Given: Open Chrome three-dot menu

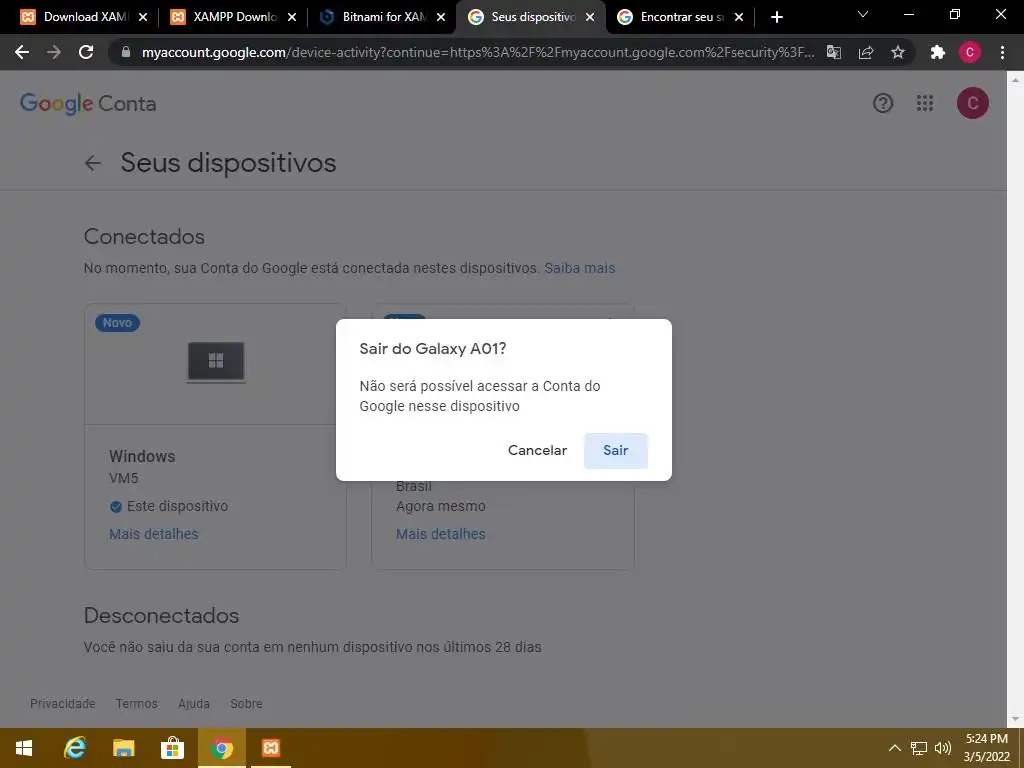Looking at the screenshot, I should (x=1002, y=52).
